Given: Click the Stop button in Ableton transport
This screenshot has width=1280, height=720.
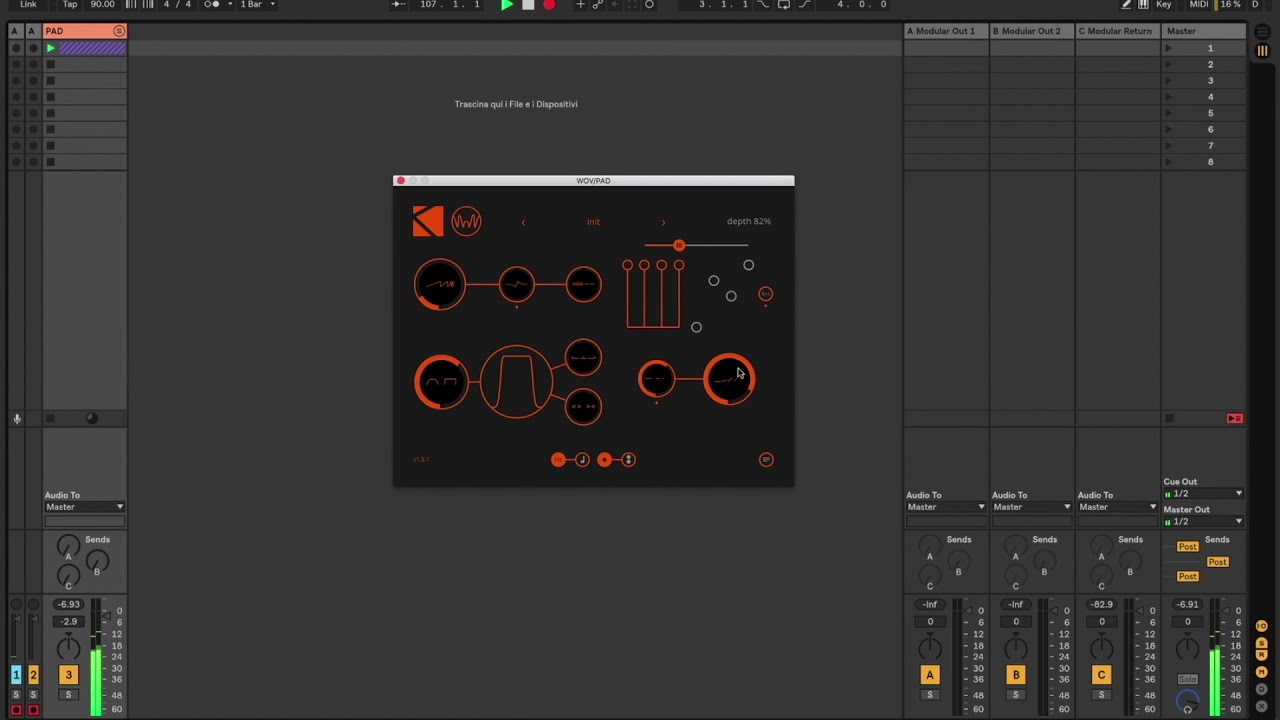Looking at the screenshot, I should pos(528,5).
